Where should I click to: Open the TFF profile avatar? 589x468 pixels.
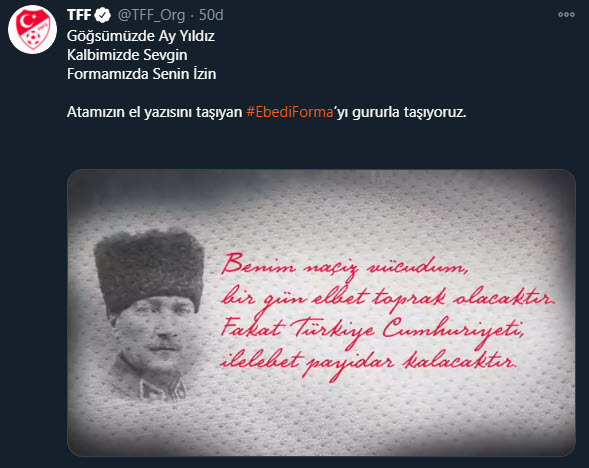coord(32,30)
